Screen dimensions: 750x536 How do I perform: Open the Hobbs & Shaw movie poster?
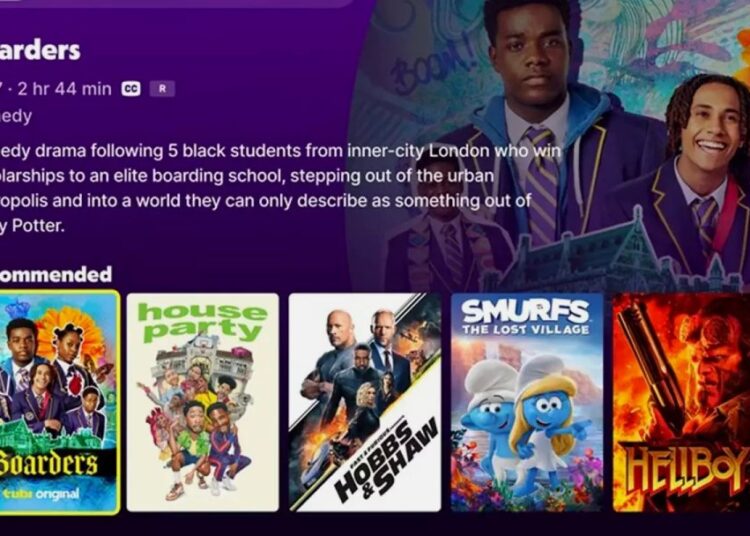pos(364,402)
